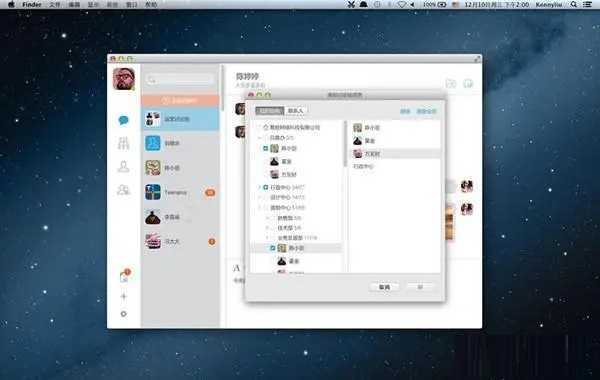This screenshot has width=600, height=380.
Task: Open the single-person contacts icon in sidebar
Action: [123, 166]
